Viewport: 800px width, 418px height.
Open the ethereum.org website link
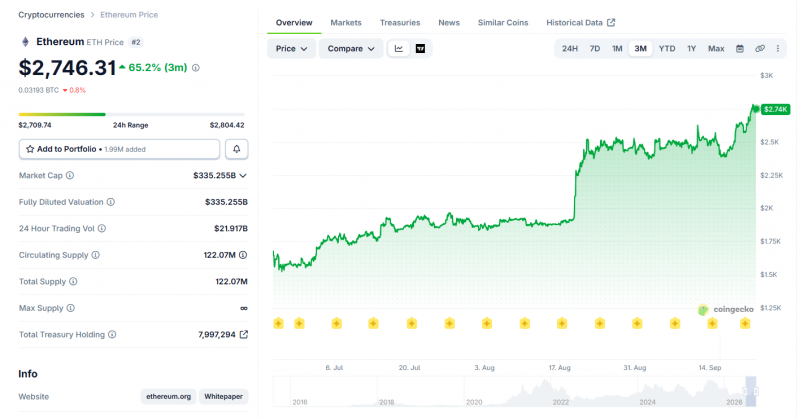tap(168, 397)
